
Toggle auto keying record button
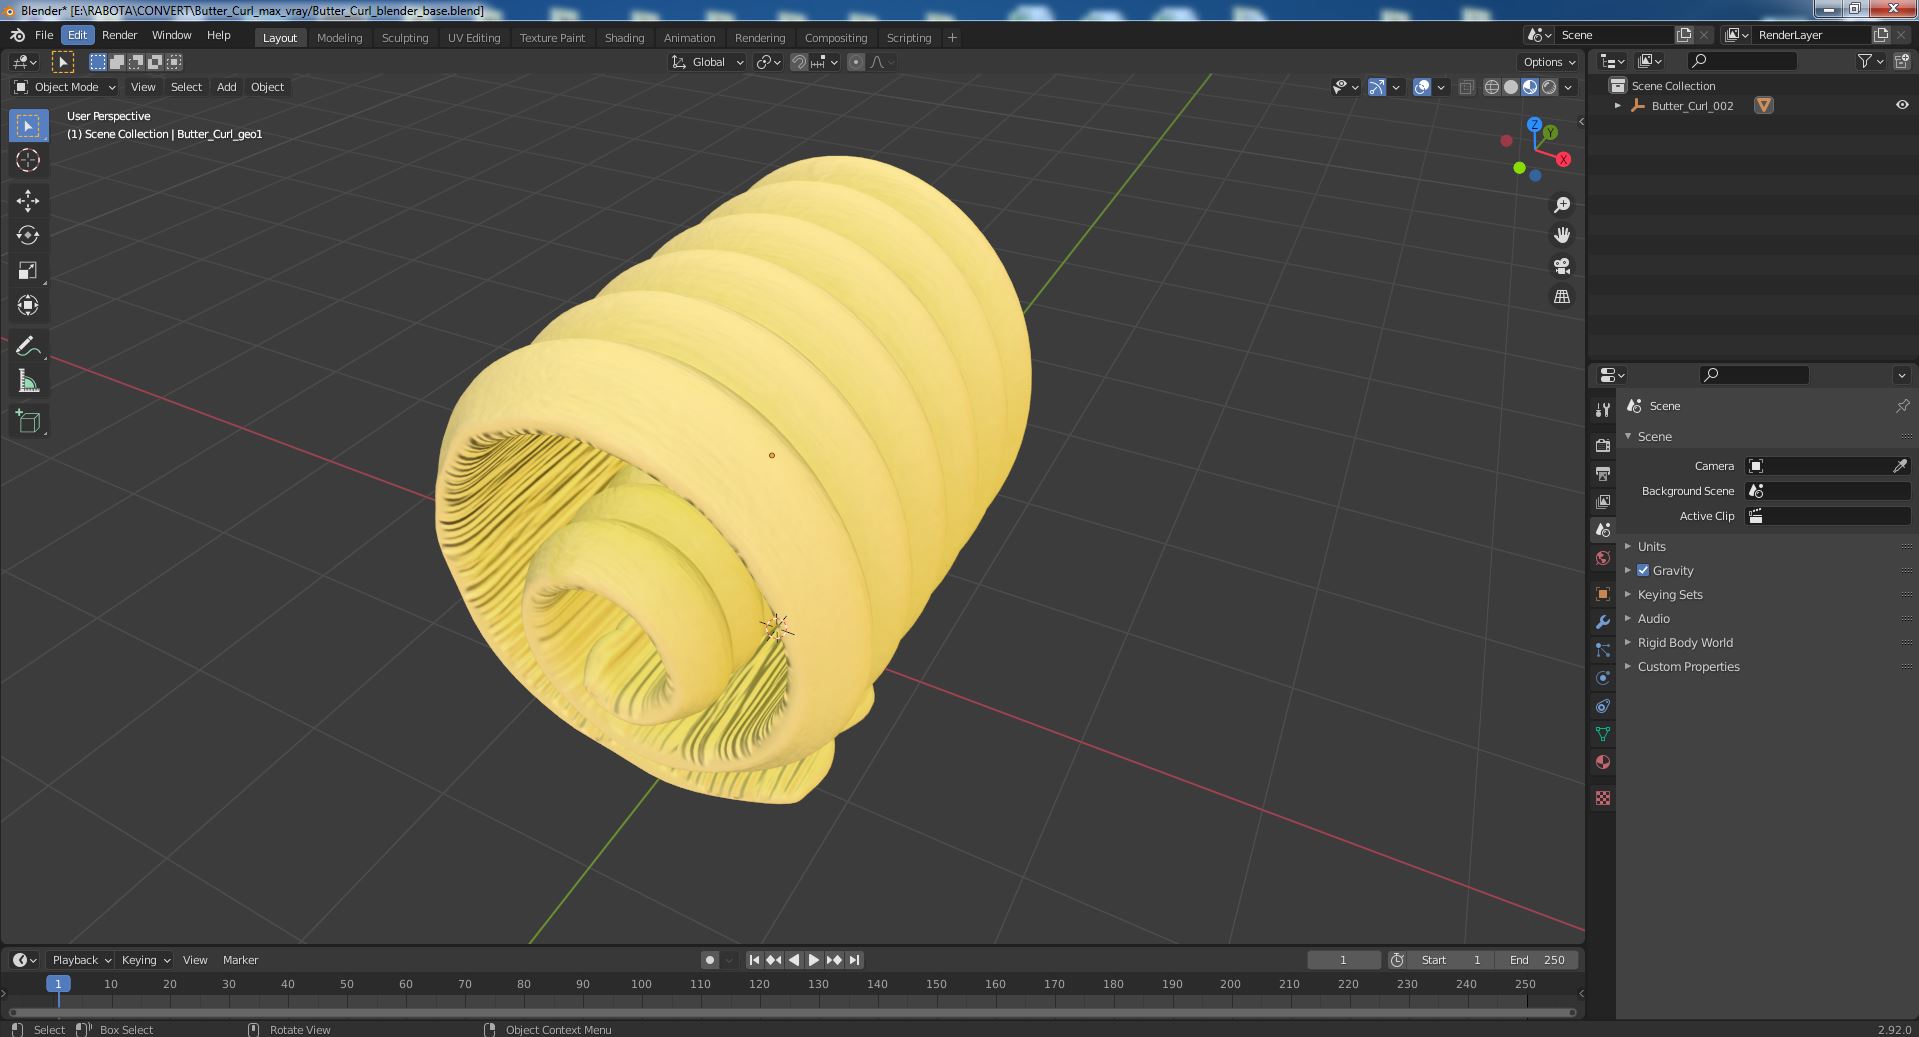tap(709, 960)
